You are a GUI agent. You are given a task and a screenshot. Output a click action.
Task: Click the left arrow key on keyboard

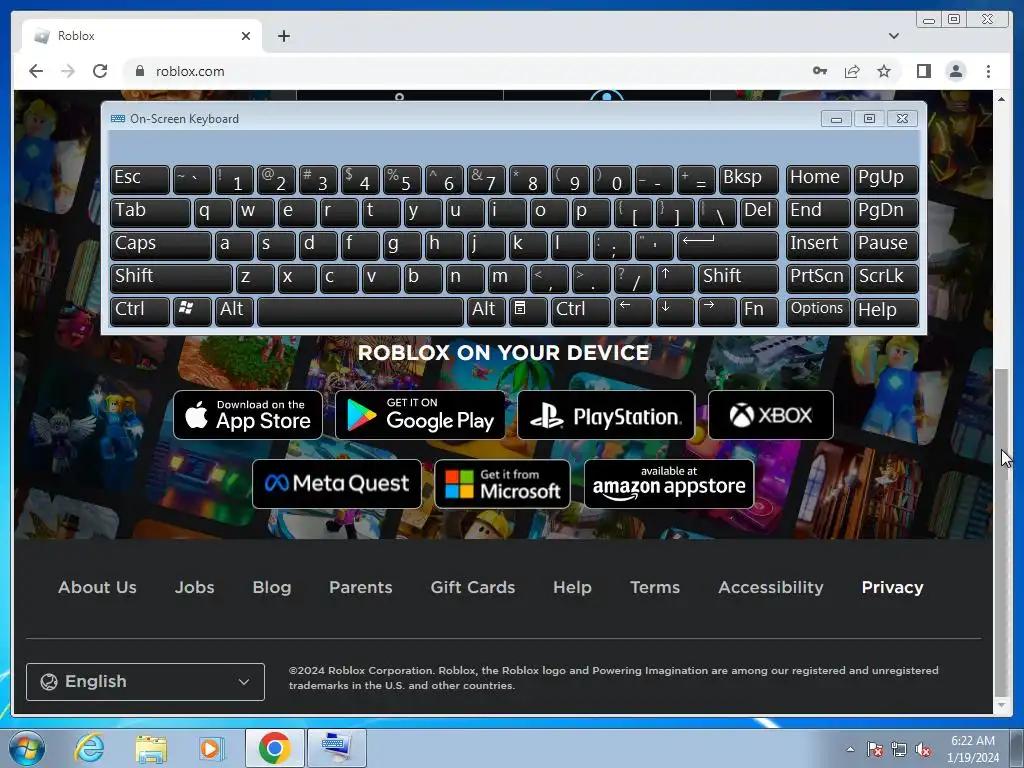[633, 311]
